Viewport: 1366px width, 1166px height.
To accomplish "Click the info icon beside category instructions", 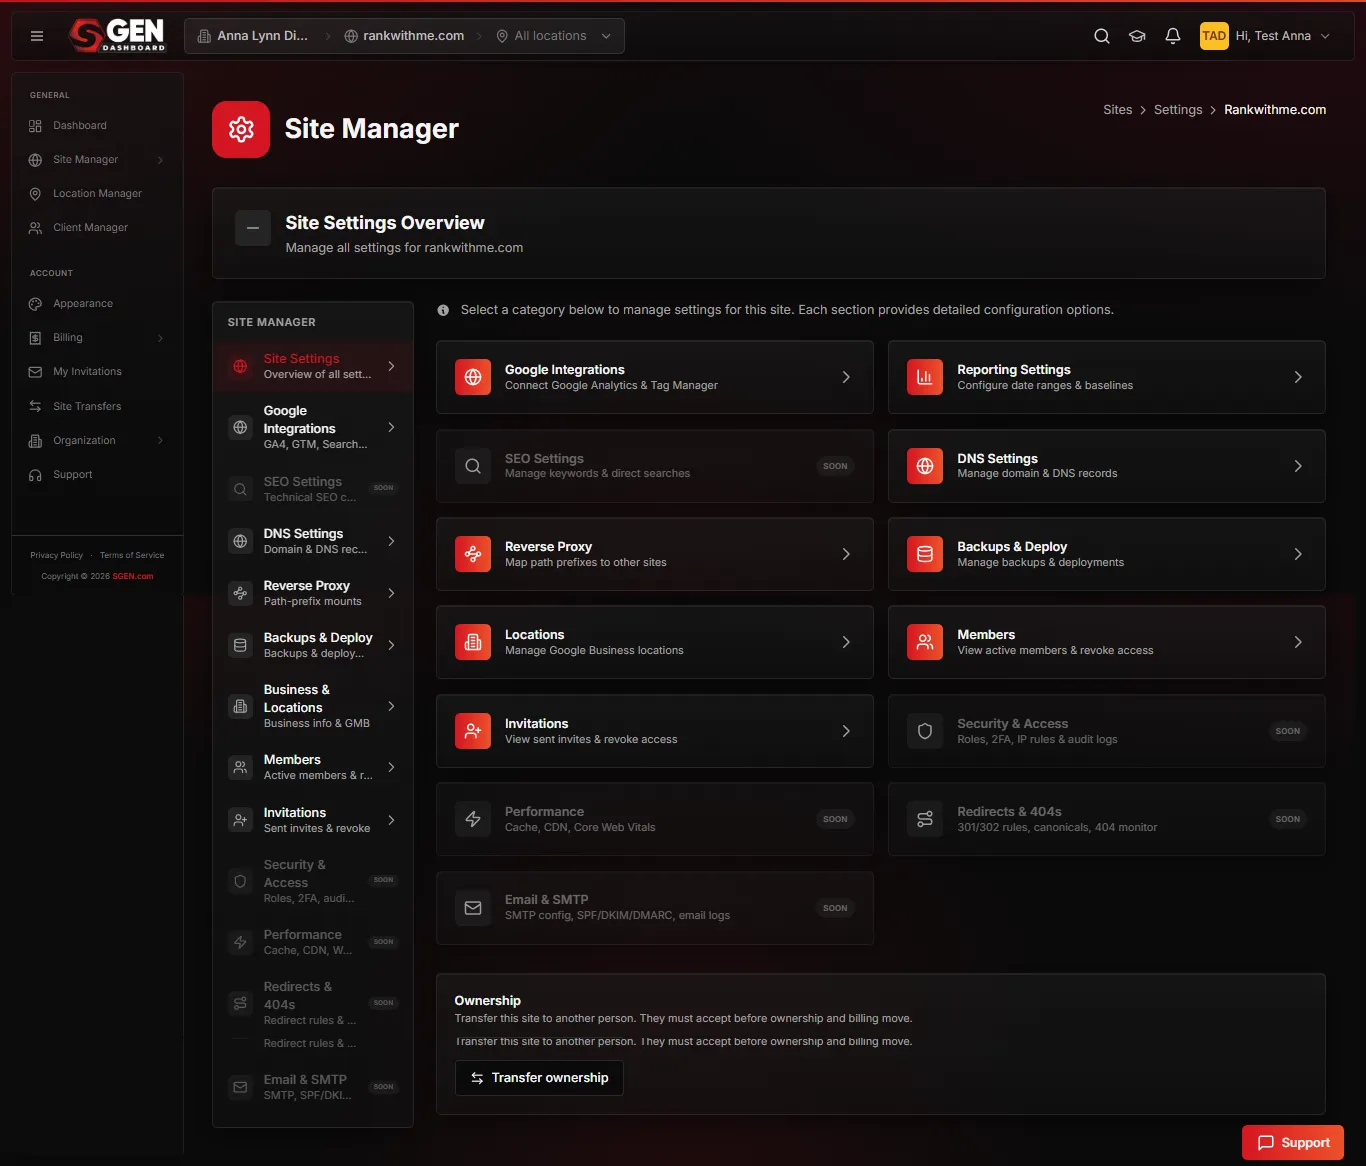I will [443, 310].
